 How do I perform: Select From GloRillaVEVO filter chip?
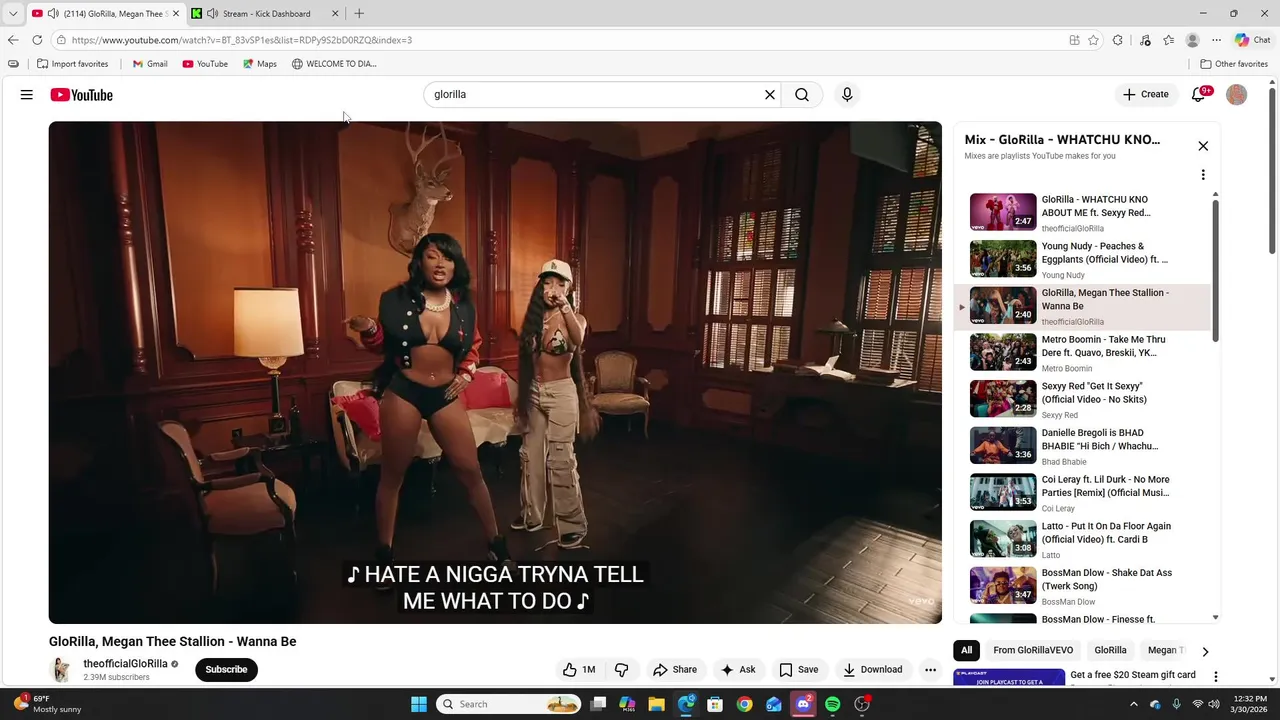click(x=1033, y=650)
